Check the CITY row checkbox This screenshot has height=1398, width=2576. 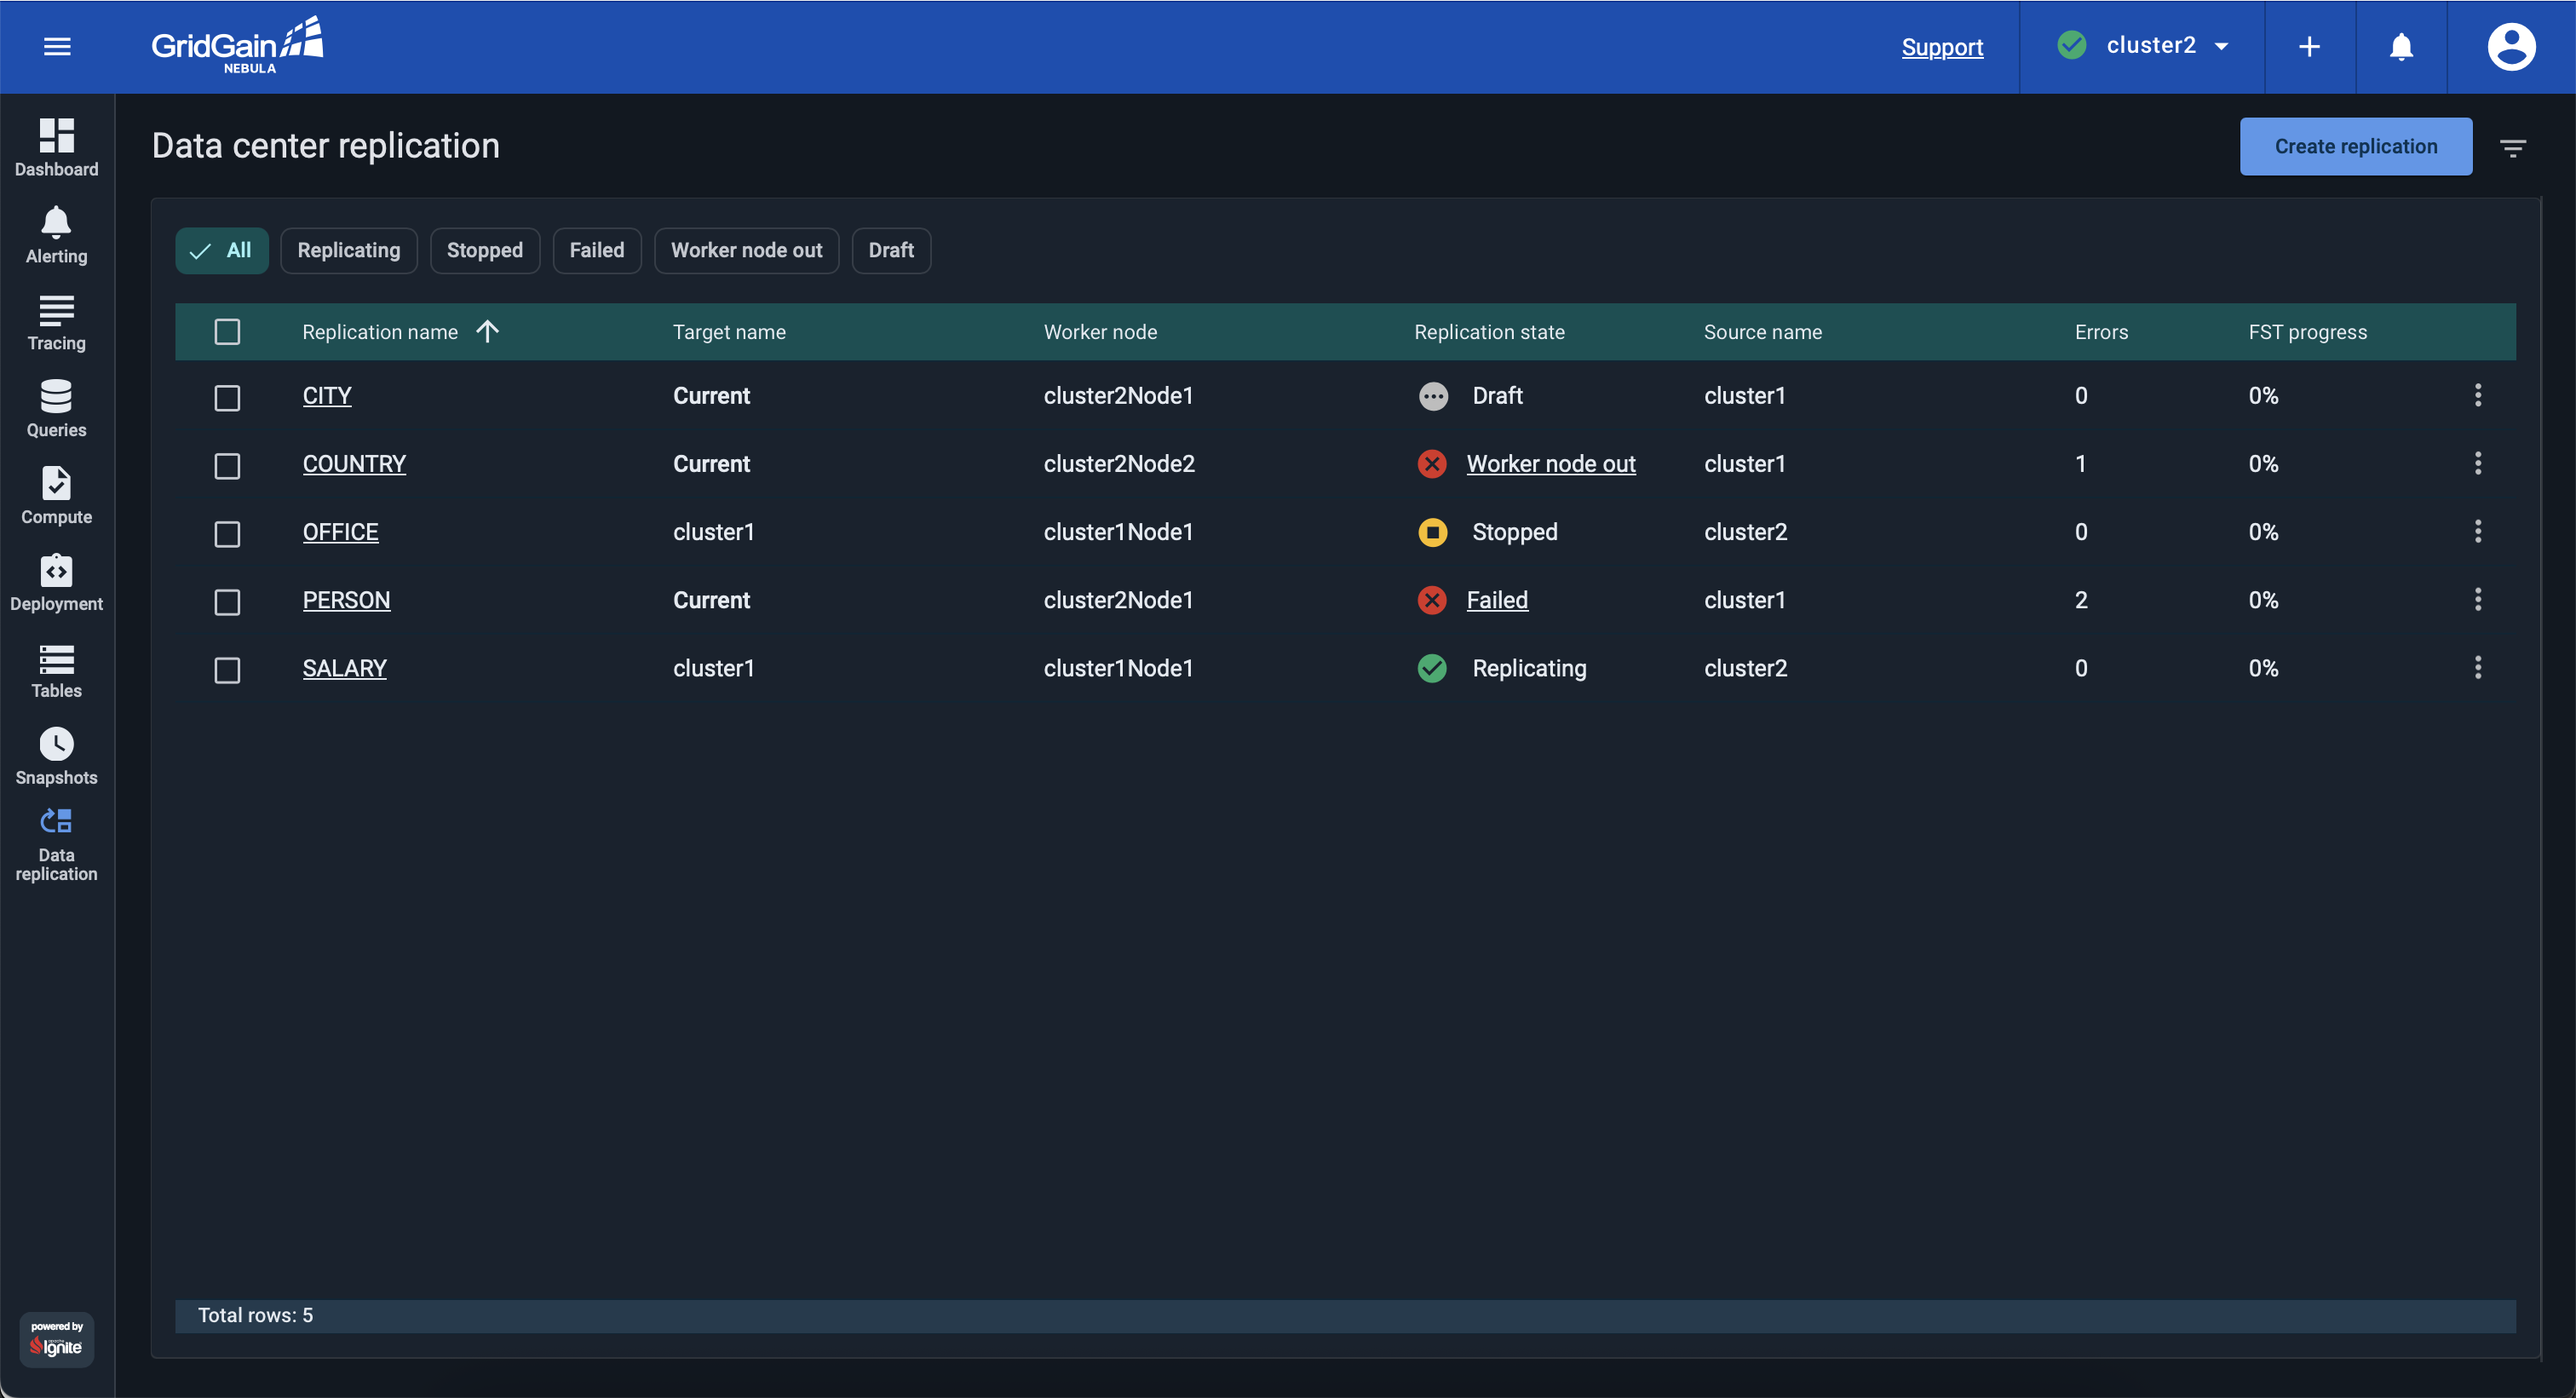pyautogui.click(x=227, y=397)
